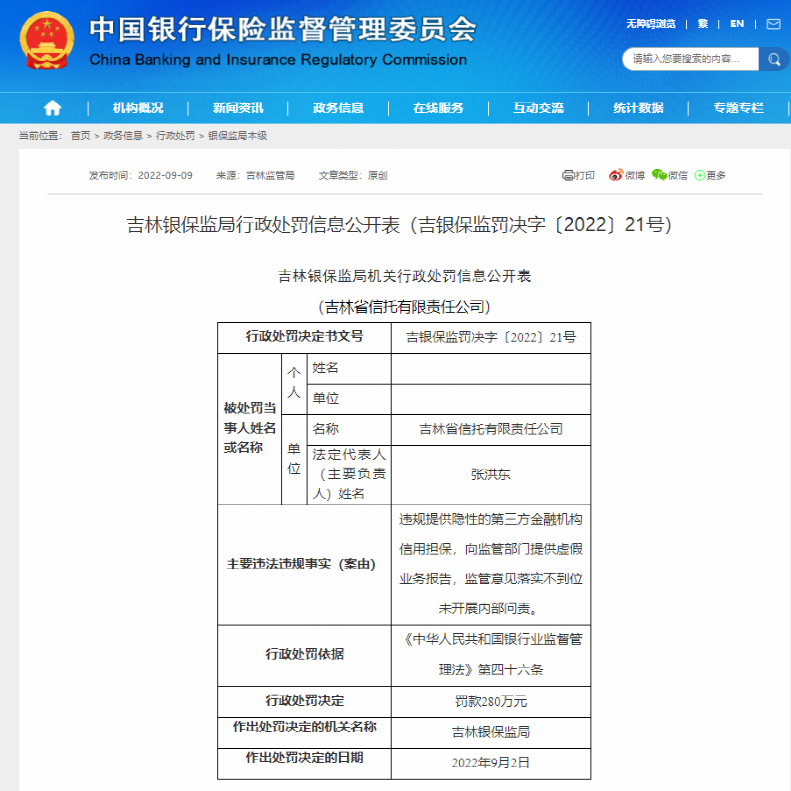The height and width of the screenshot is (791, 791).
Task: Open the 互动交流 menu item
Action: coord(538,108)
